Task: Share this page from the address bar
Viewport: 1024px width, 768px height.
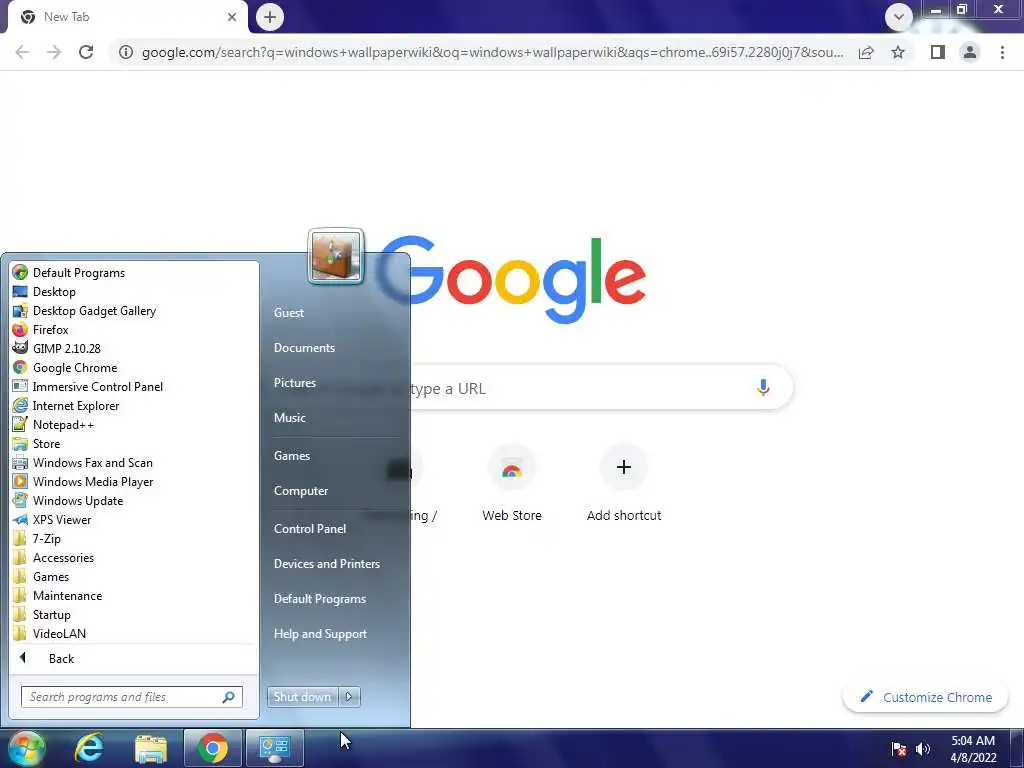Action: click(866, 52)
